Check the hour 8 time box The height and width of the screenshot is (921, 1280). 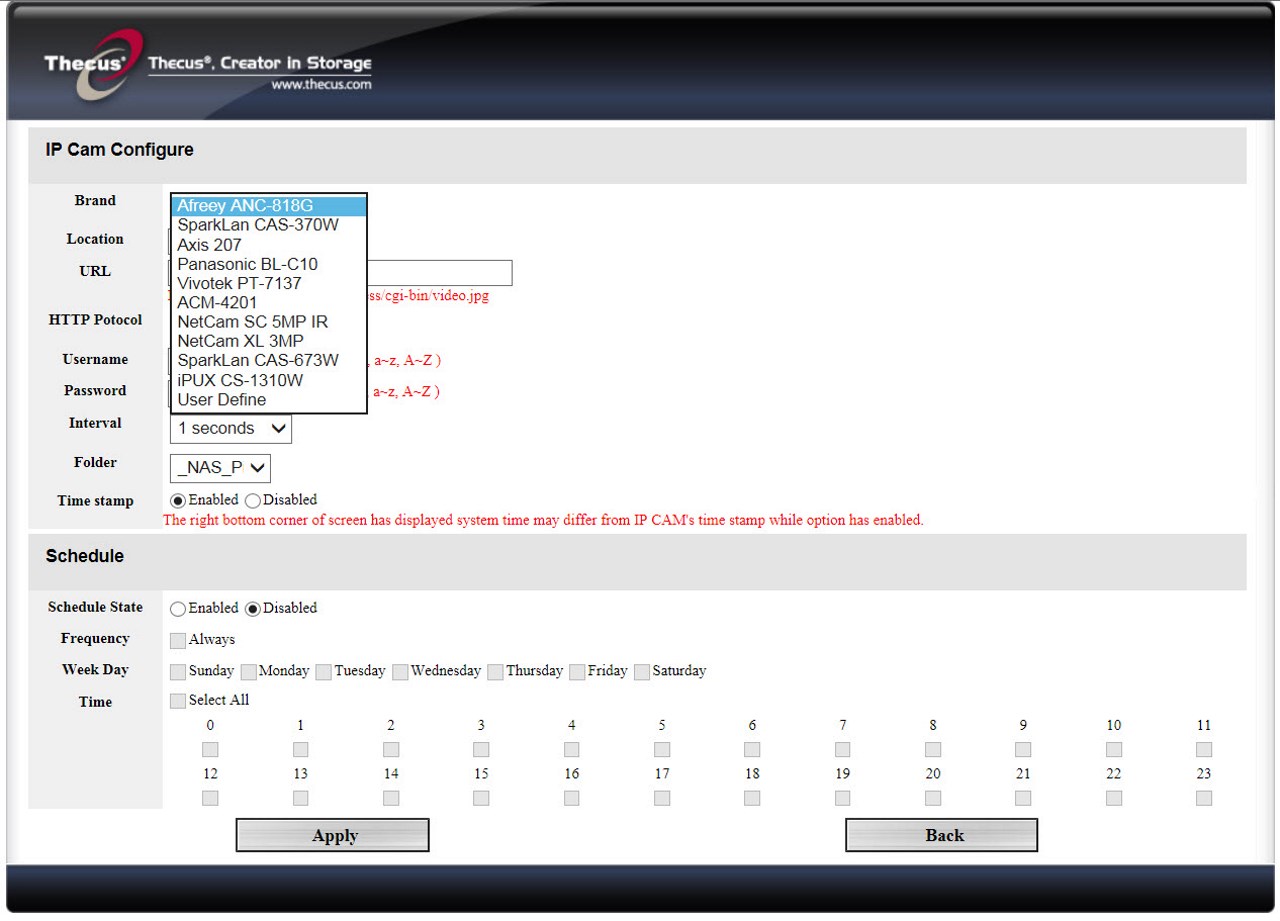click(933, 749)
